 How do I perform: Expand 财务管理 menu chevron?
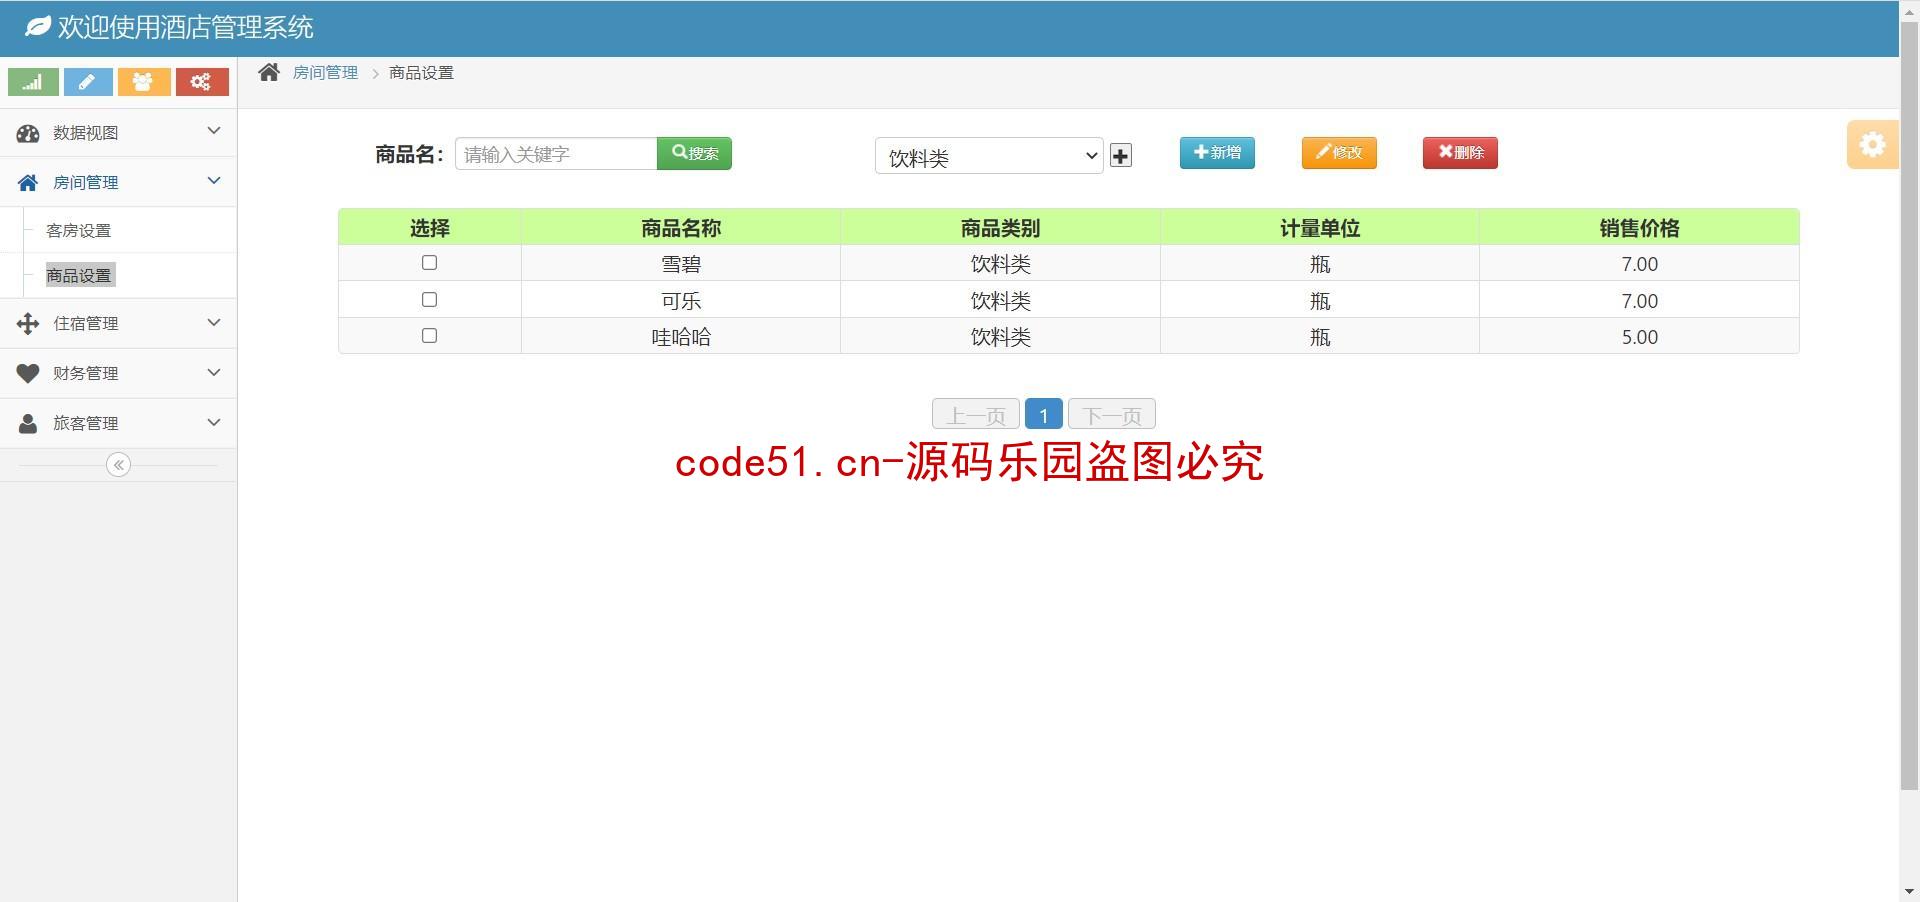[213, 372]
